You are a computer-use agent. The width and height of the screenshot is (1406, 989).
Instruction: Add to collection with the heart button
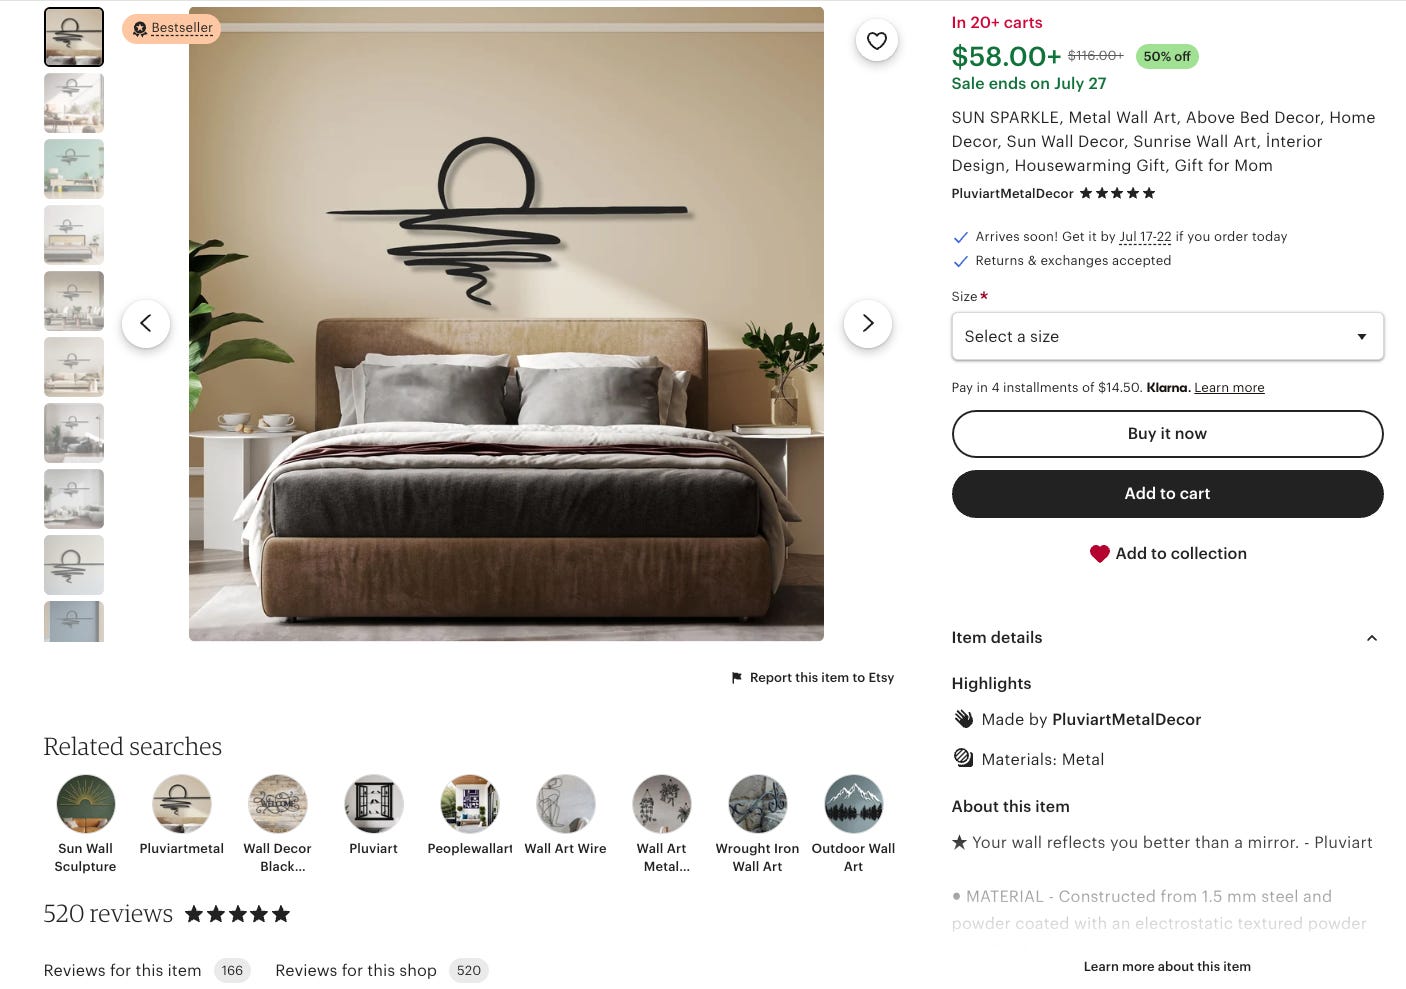[x=1167, y=553]
